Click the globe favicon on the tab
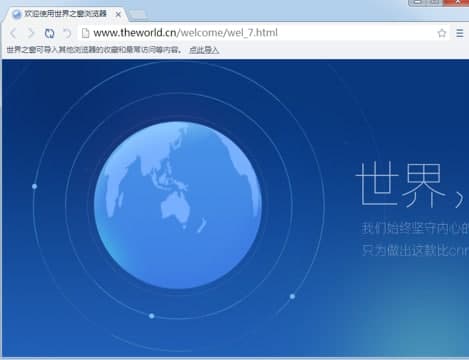 pos(16,14)
